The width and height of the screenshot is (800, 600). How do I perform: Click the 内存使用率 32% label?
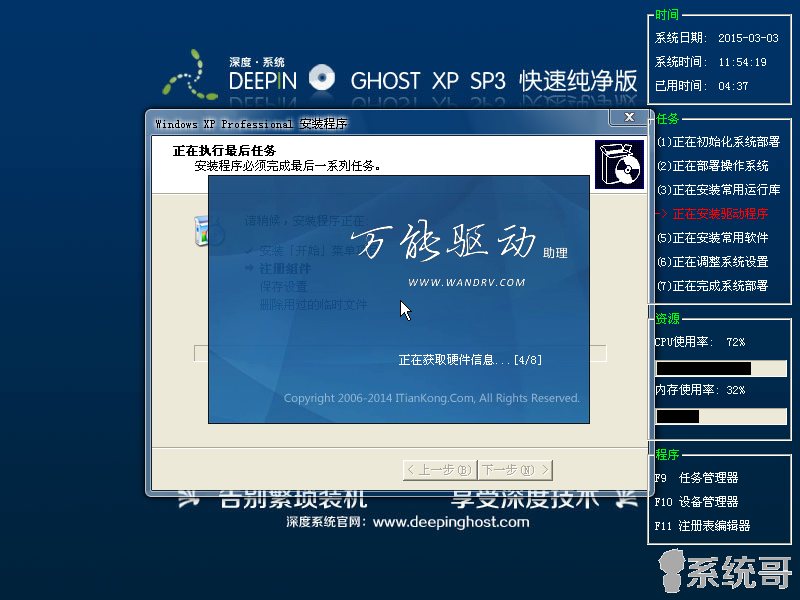[699, 390]
